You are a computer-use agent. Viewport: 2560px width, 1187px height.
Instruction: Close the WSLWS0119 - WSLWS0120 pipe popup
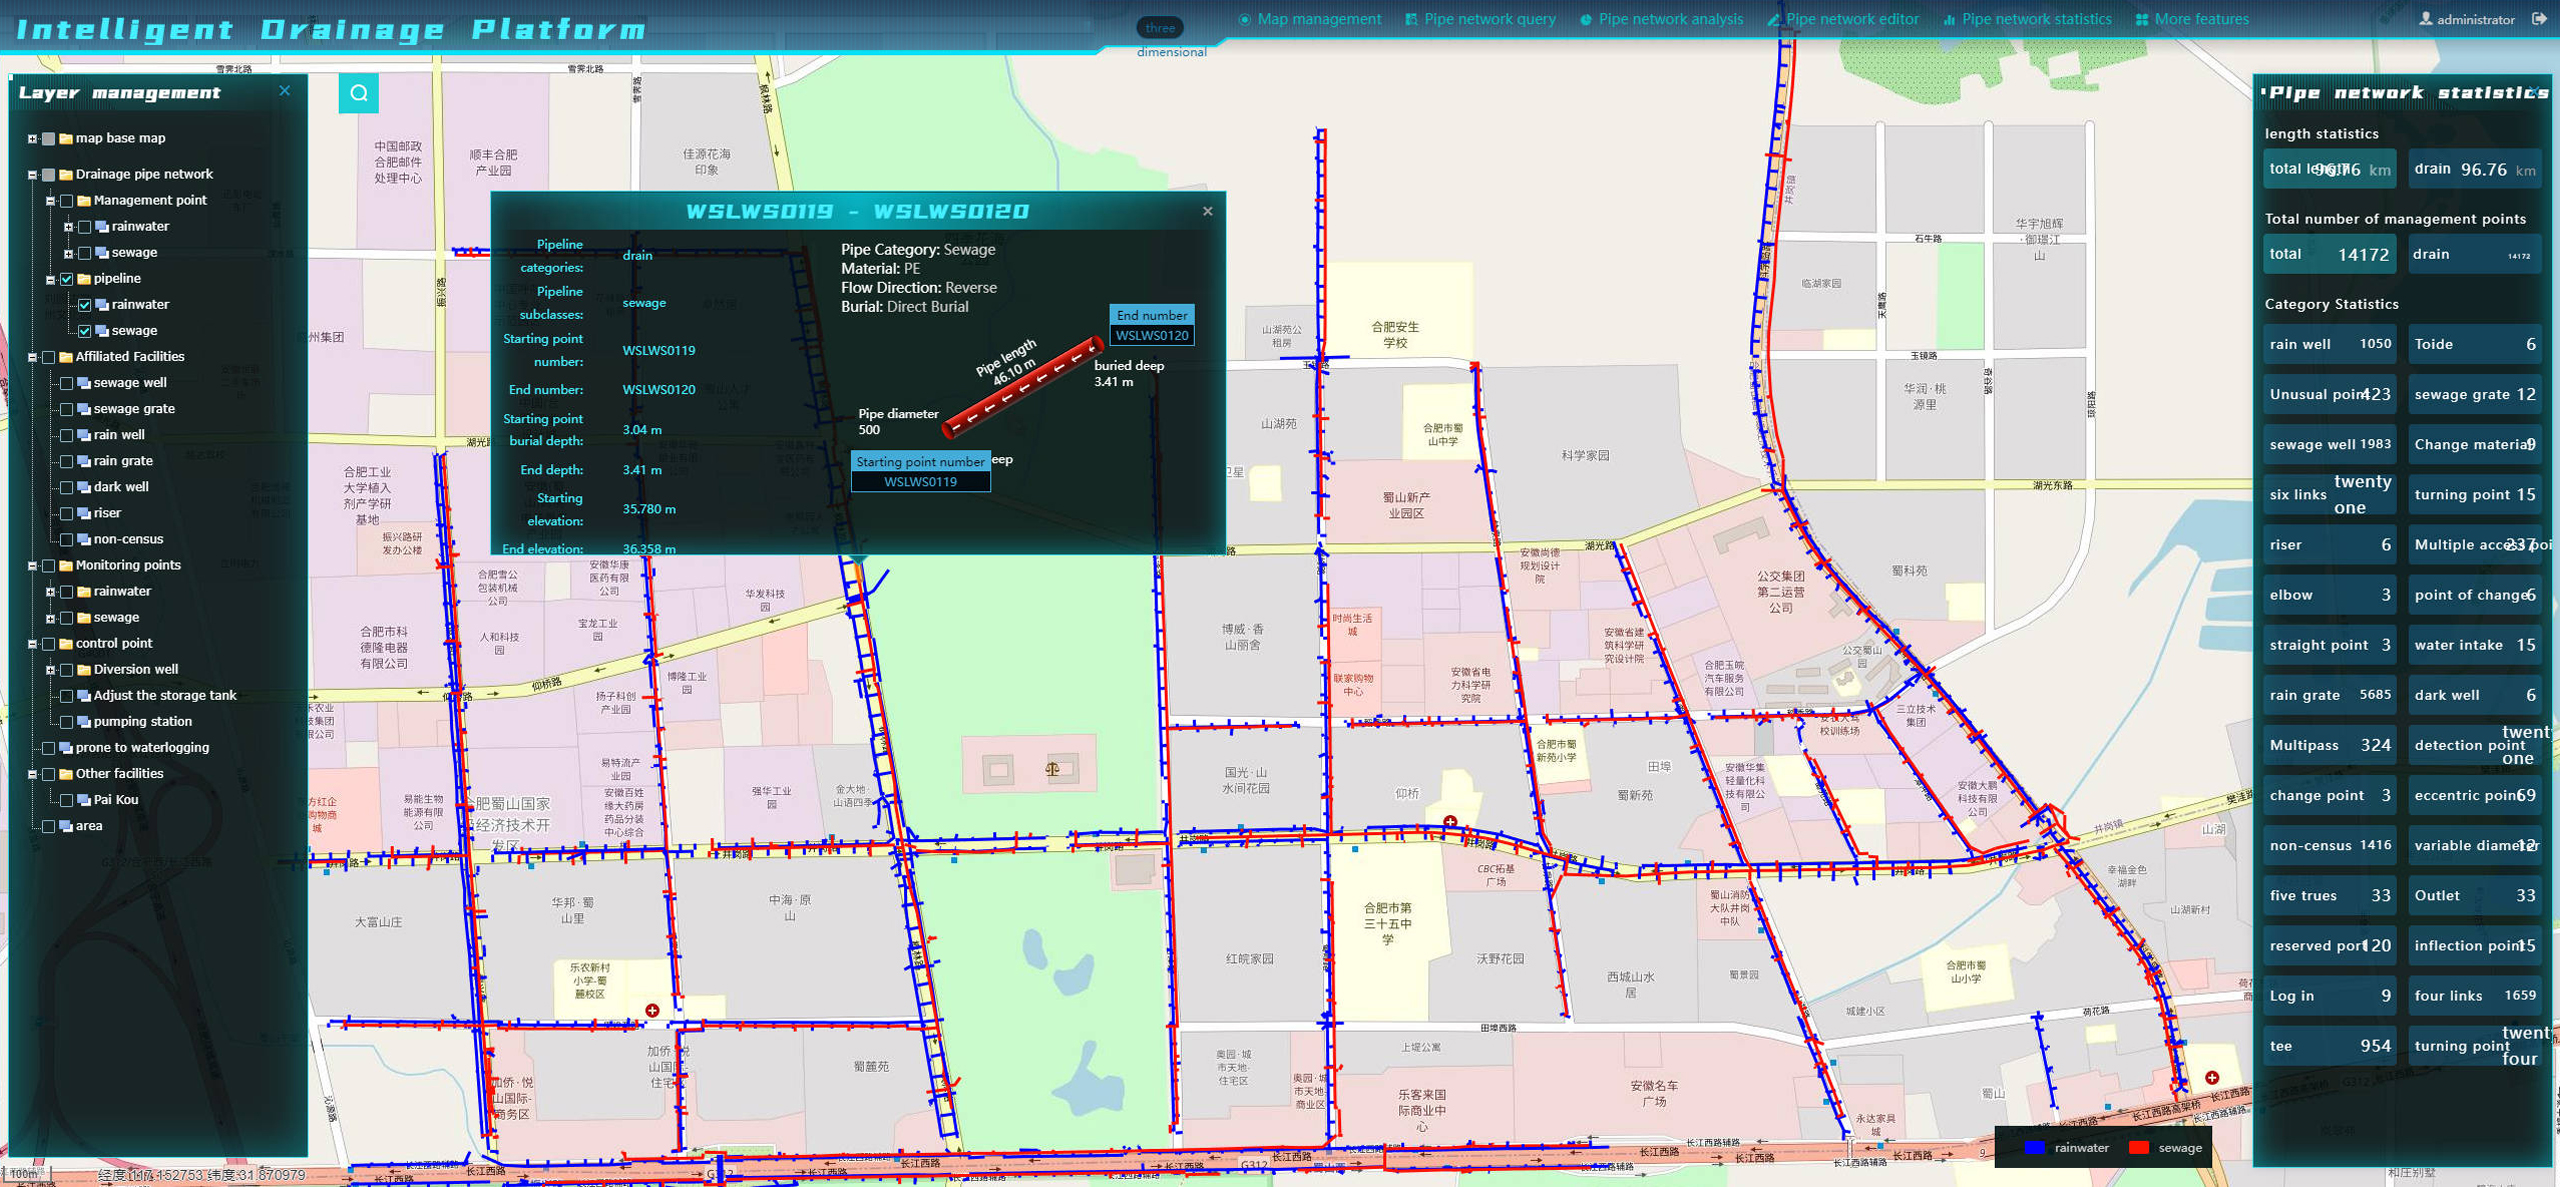click(x=1207, y=211)
